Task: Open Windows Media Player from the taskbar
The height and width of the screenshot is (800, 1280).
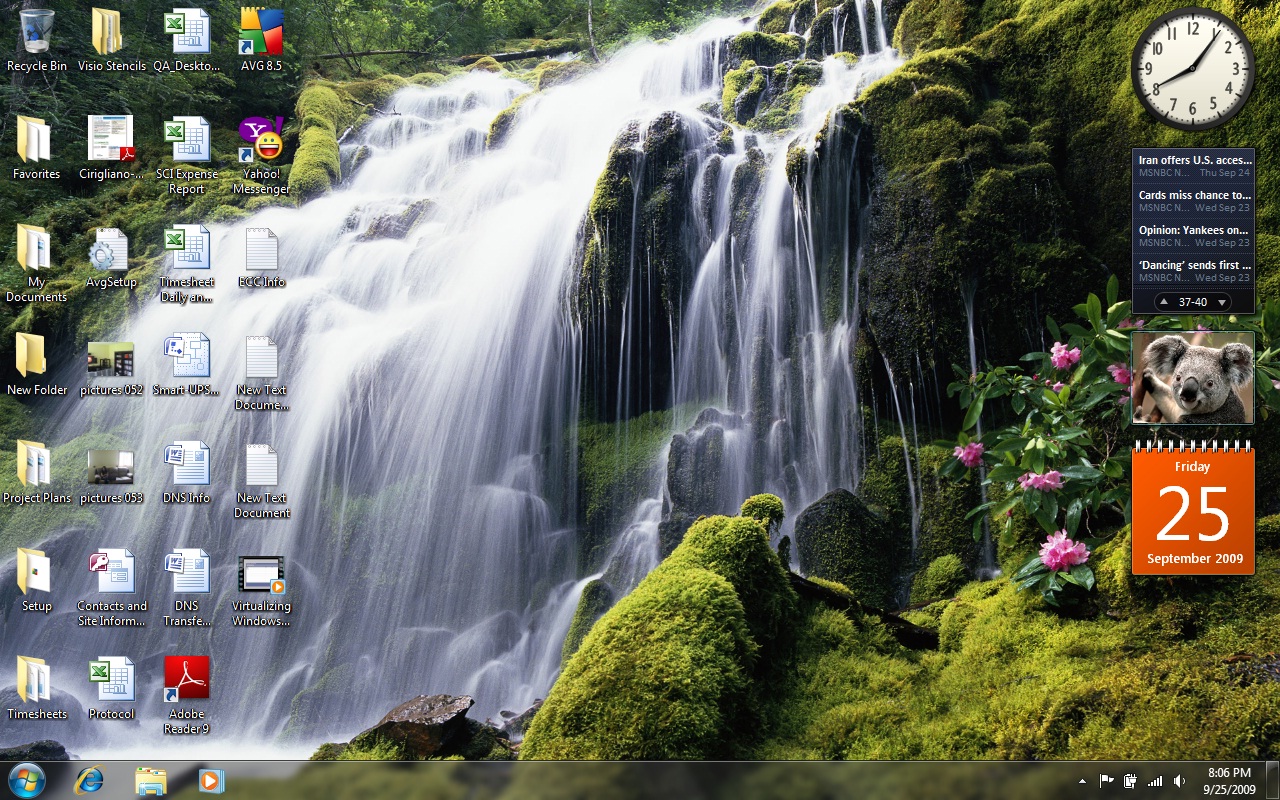Action: pyautogui.click(x=211, y=780)
